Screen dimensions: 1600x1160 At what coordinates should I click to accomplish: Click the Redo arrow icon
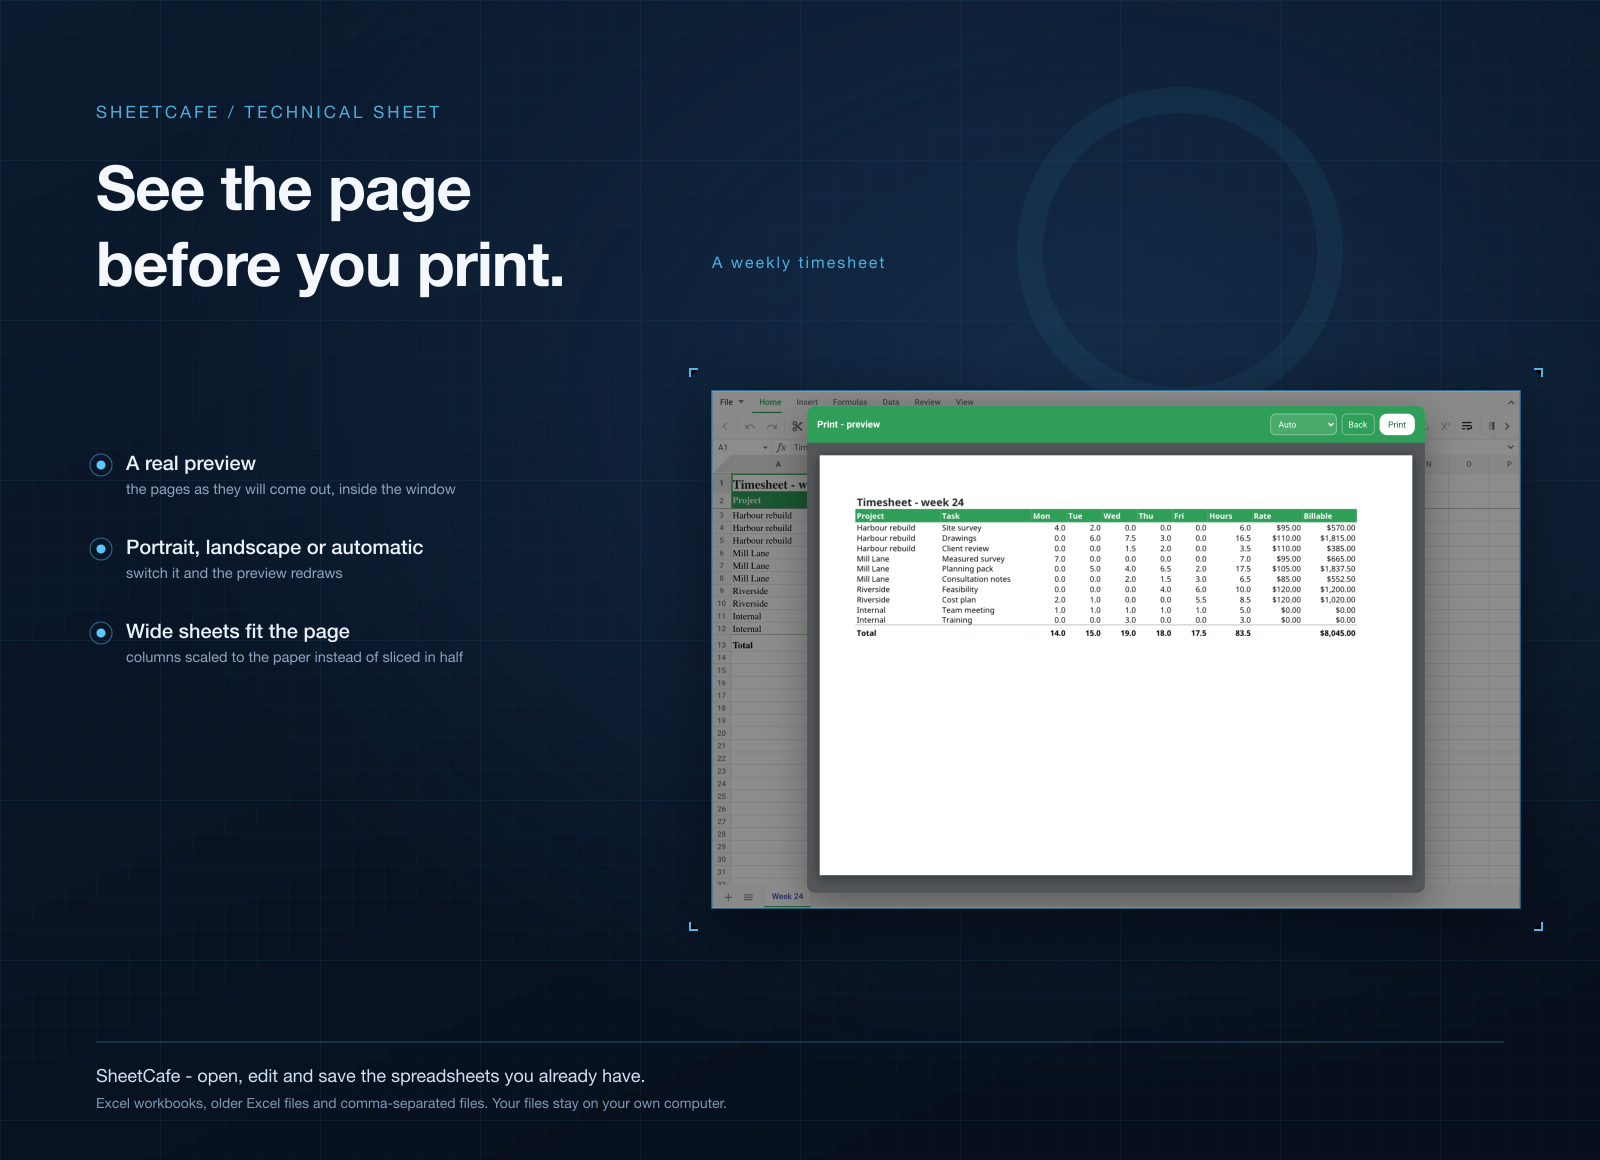772,426
